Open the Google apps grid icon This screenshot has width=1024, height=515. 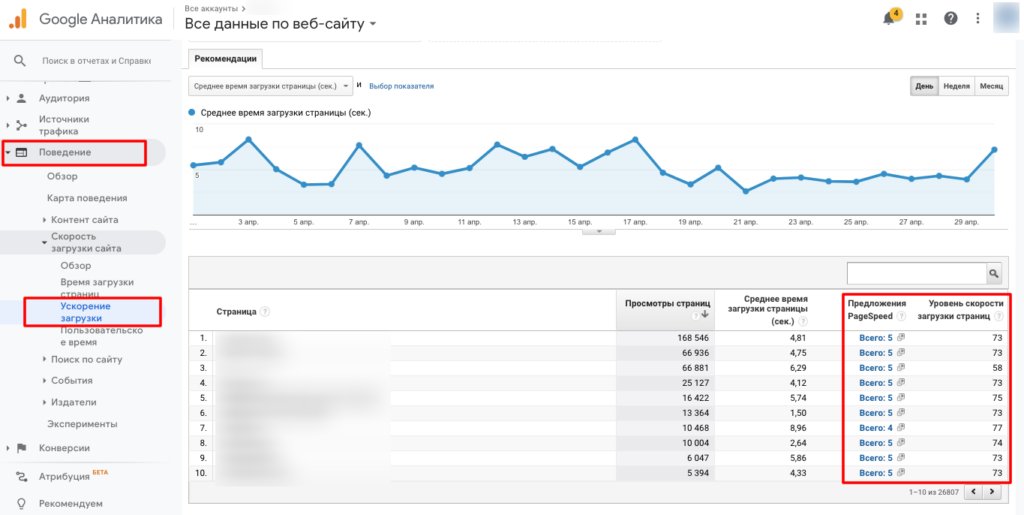(x=921, y=18)
